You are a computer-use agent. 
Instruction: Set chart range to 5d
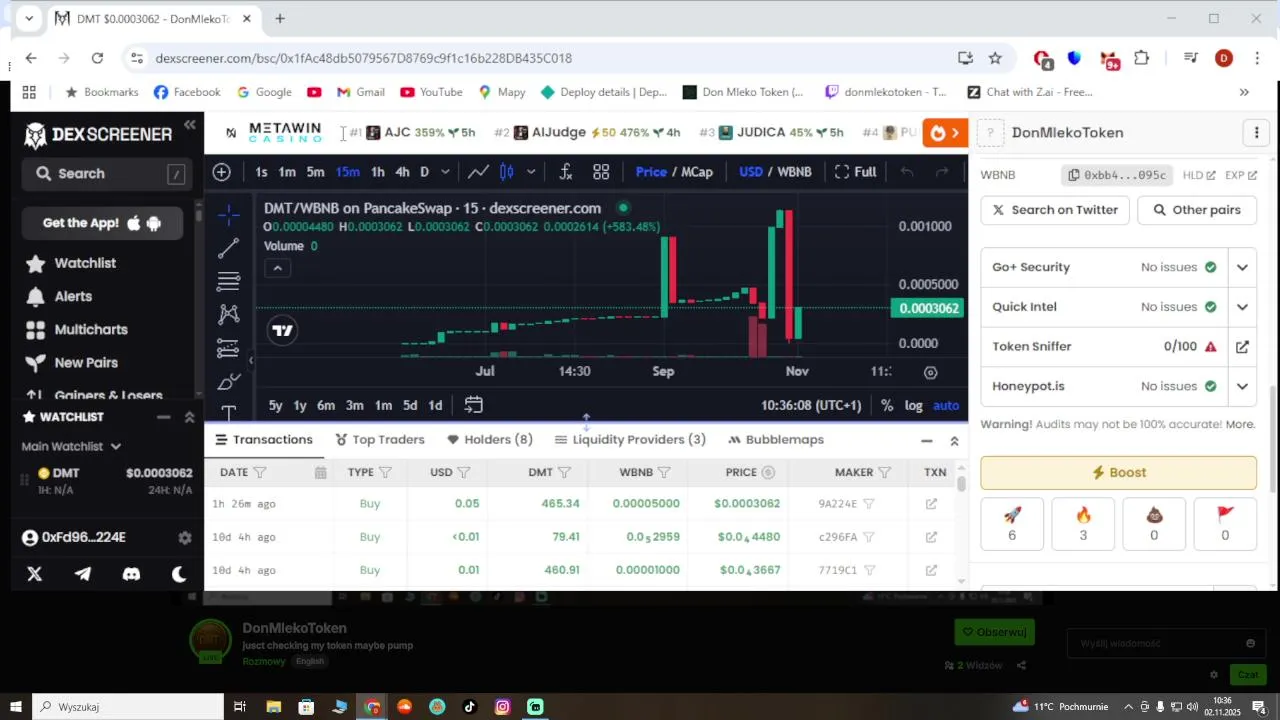click(x=410, y=405)
